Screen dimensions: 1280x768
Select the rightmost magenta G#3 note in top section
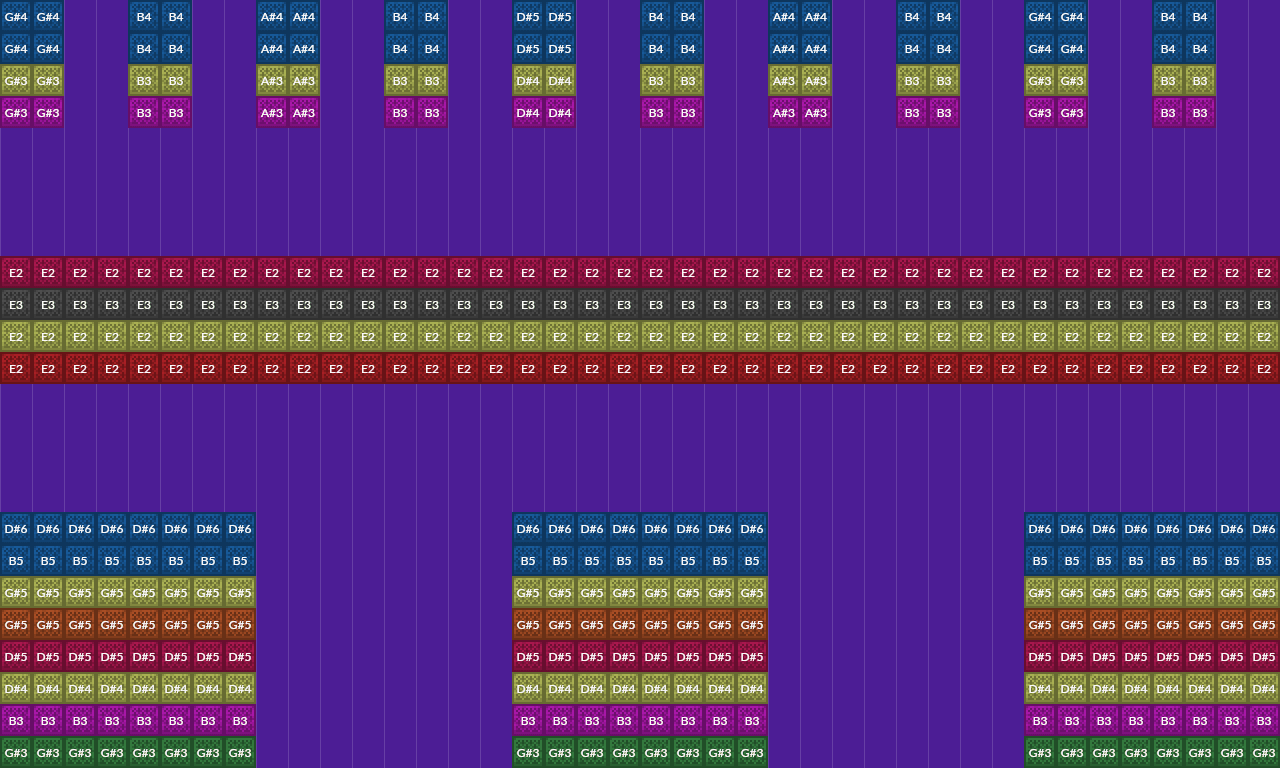(x=1072, y=113)
